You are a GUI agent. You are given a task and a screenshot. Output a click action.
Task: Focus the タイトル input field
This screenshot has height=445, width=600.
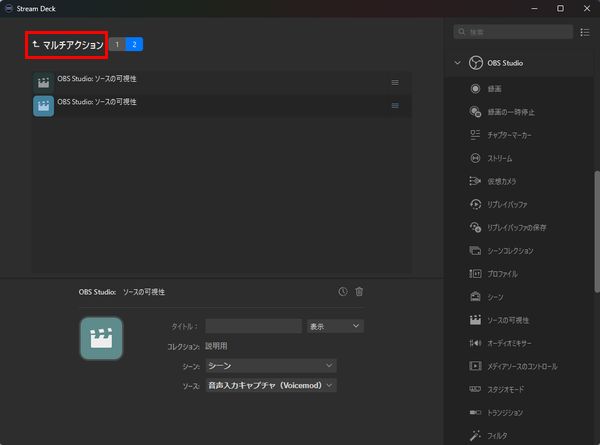coord(253,326)
